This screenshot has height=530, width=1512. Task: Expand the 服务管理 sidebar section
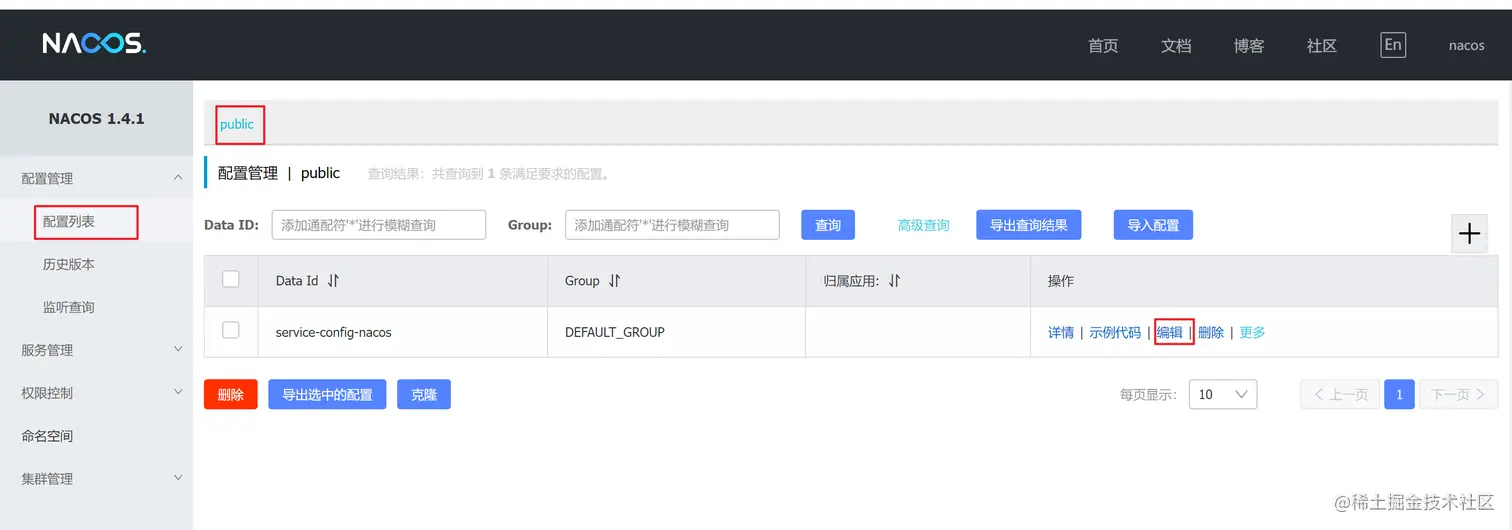(178, 349)
